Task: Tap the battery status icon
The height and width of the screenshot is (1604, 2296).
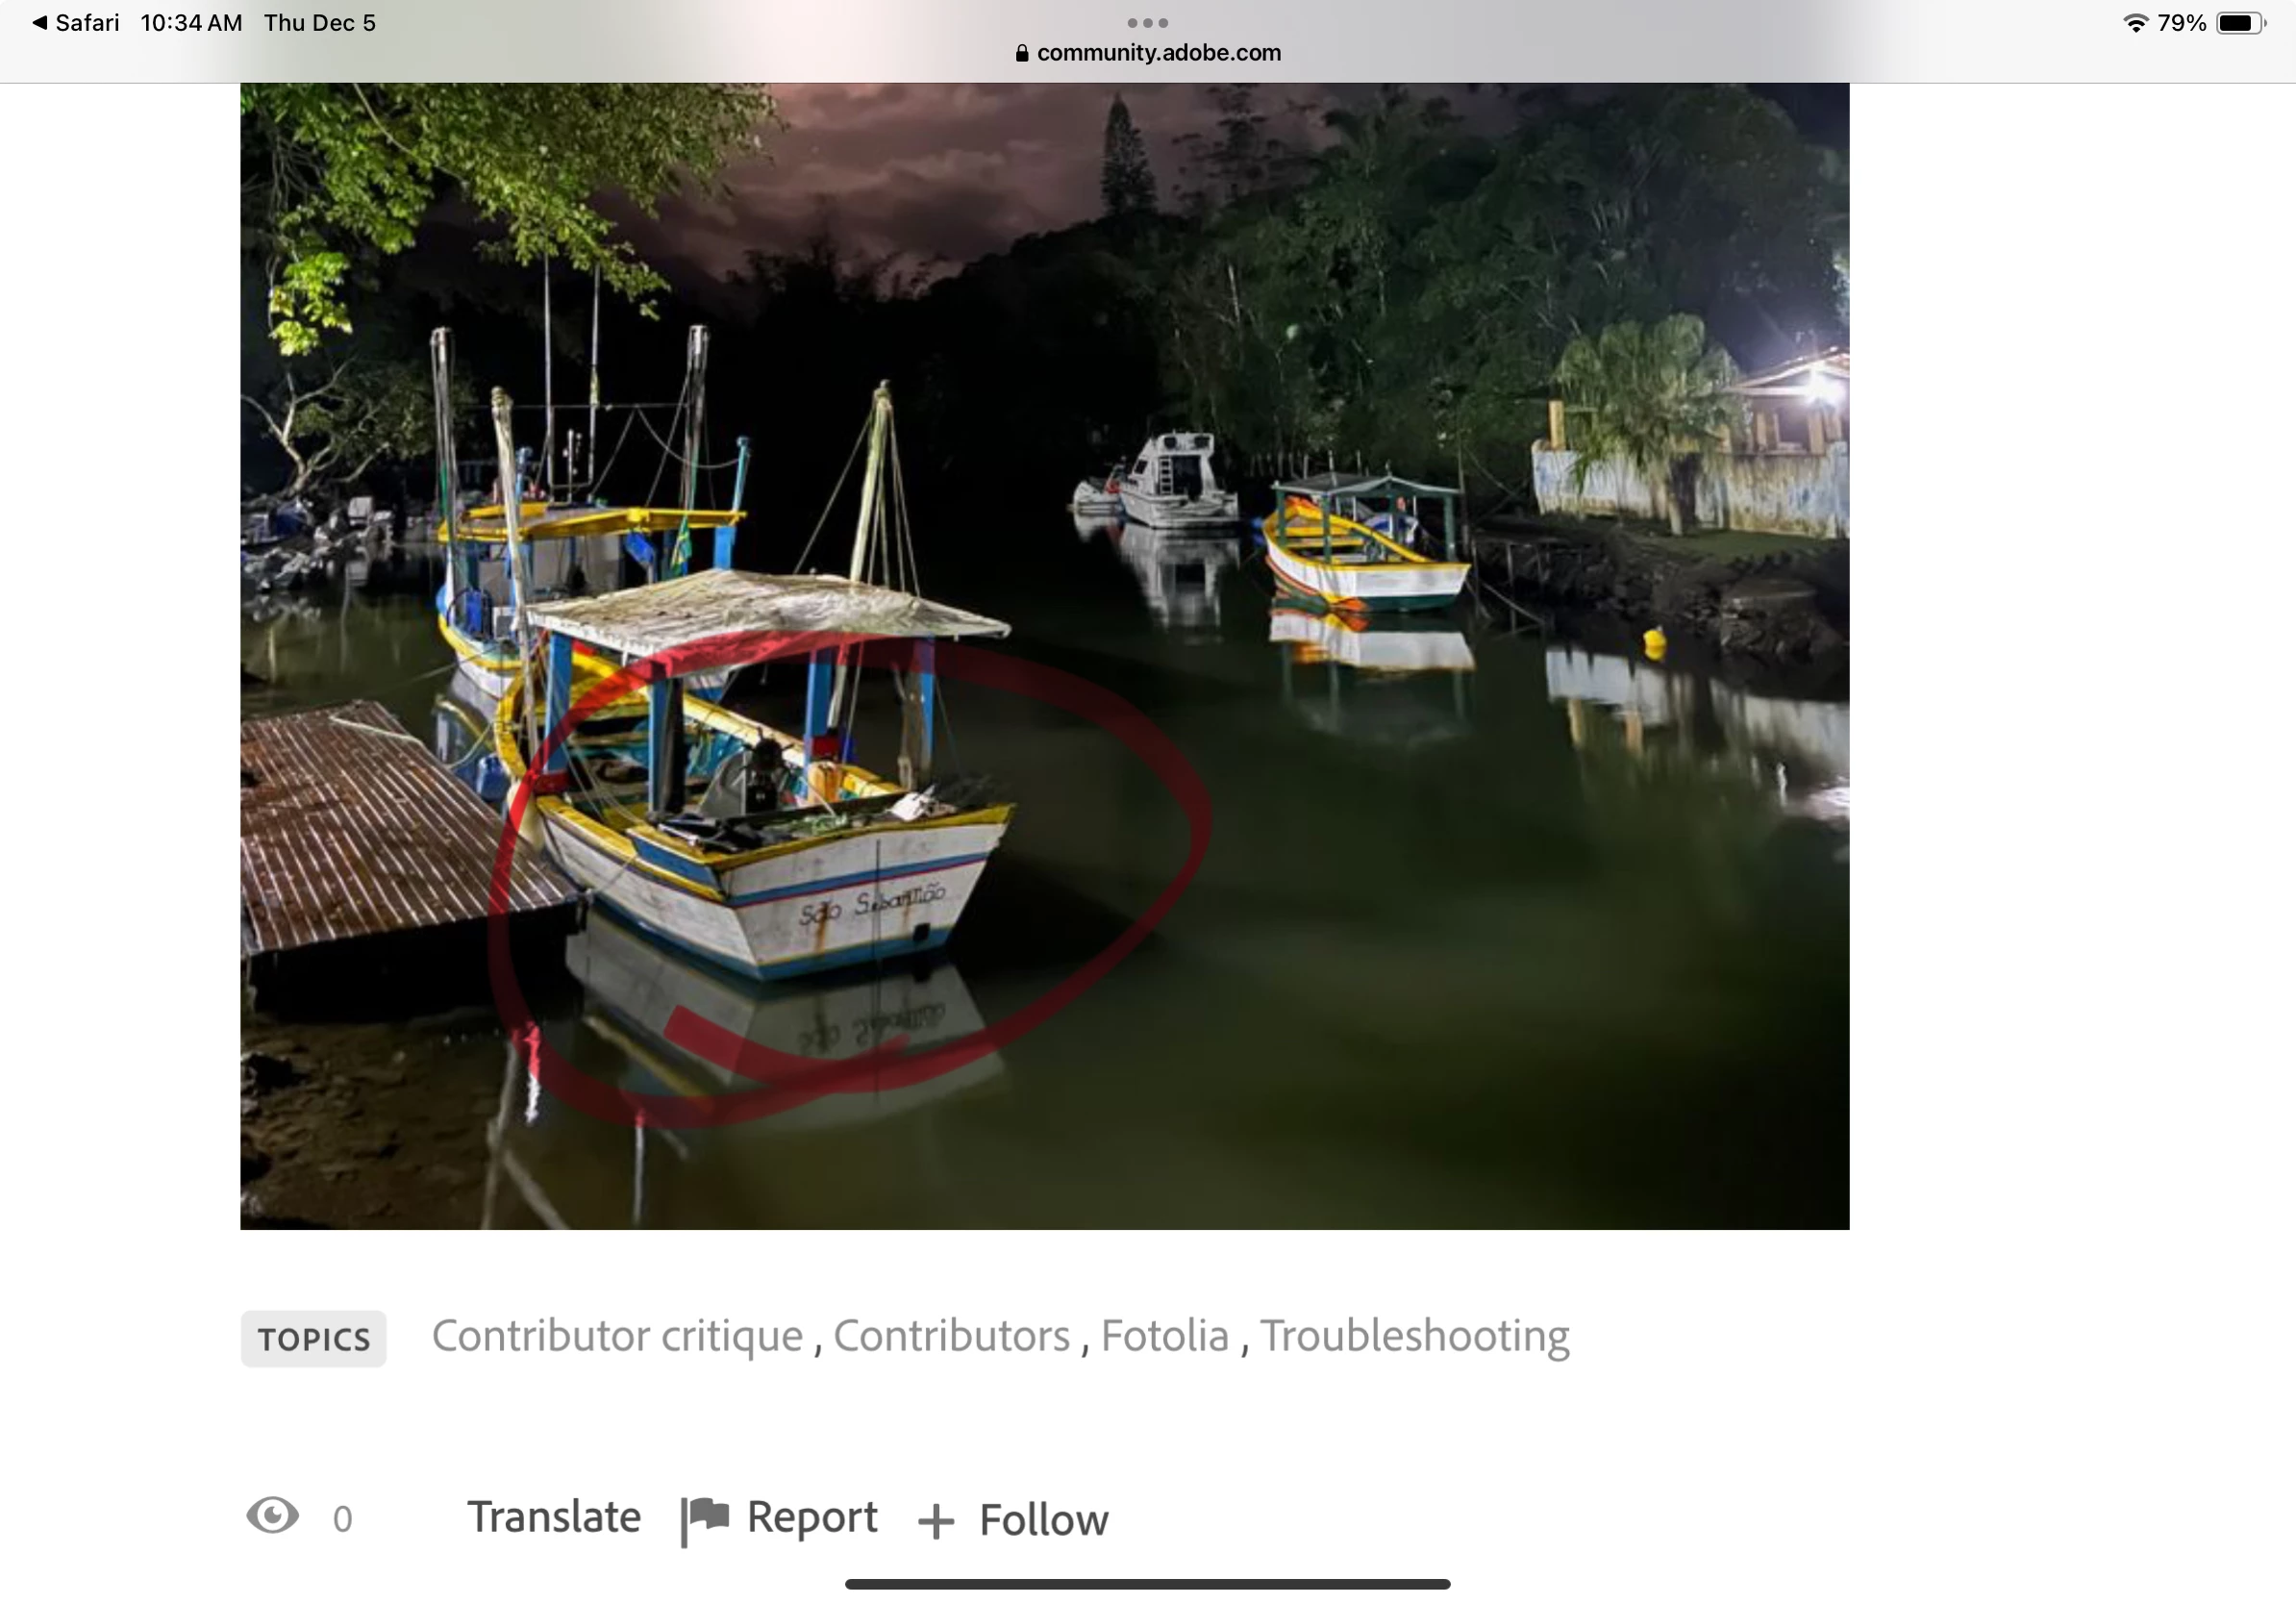Action: pyautogui.click(x=2241, y=23)
